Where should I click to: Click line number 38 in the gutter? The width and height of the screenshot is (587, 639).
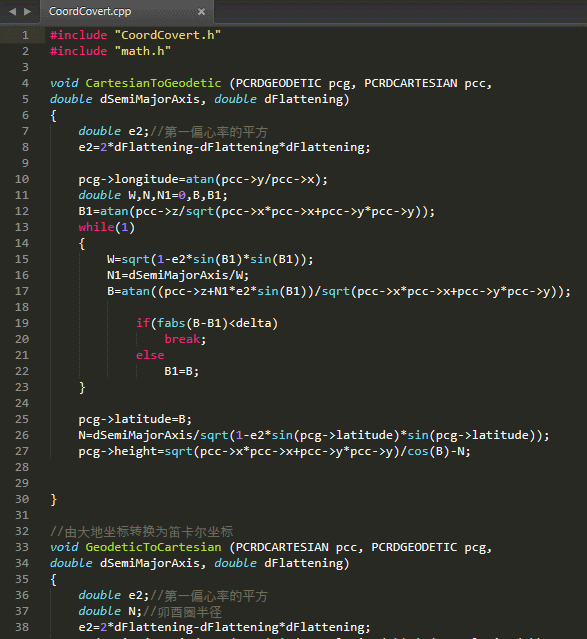pos(22,627)
